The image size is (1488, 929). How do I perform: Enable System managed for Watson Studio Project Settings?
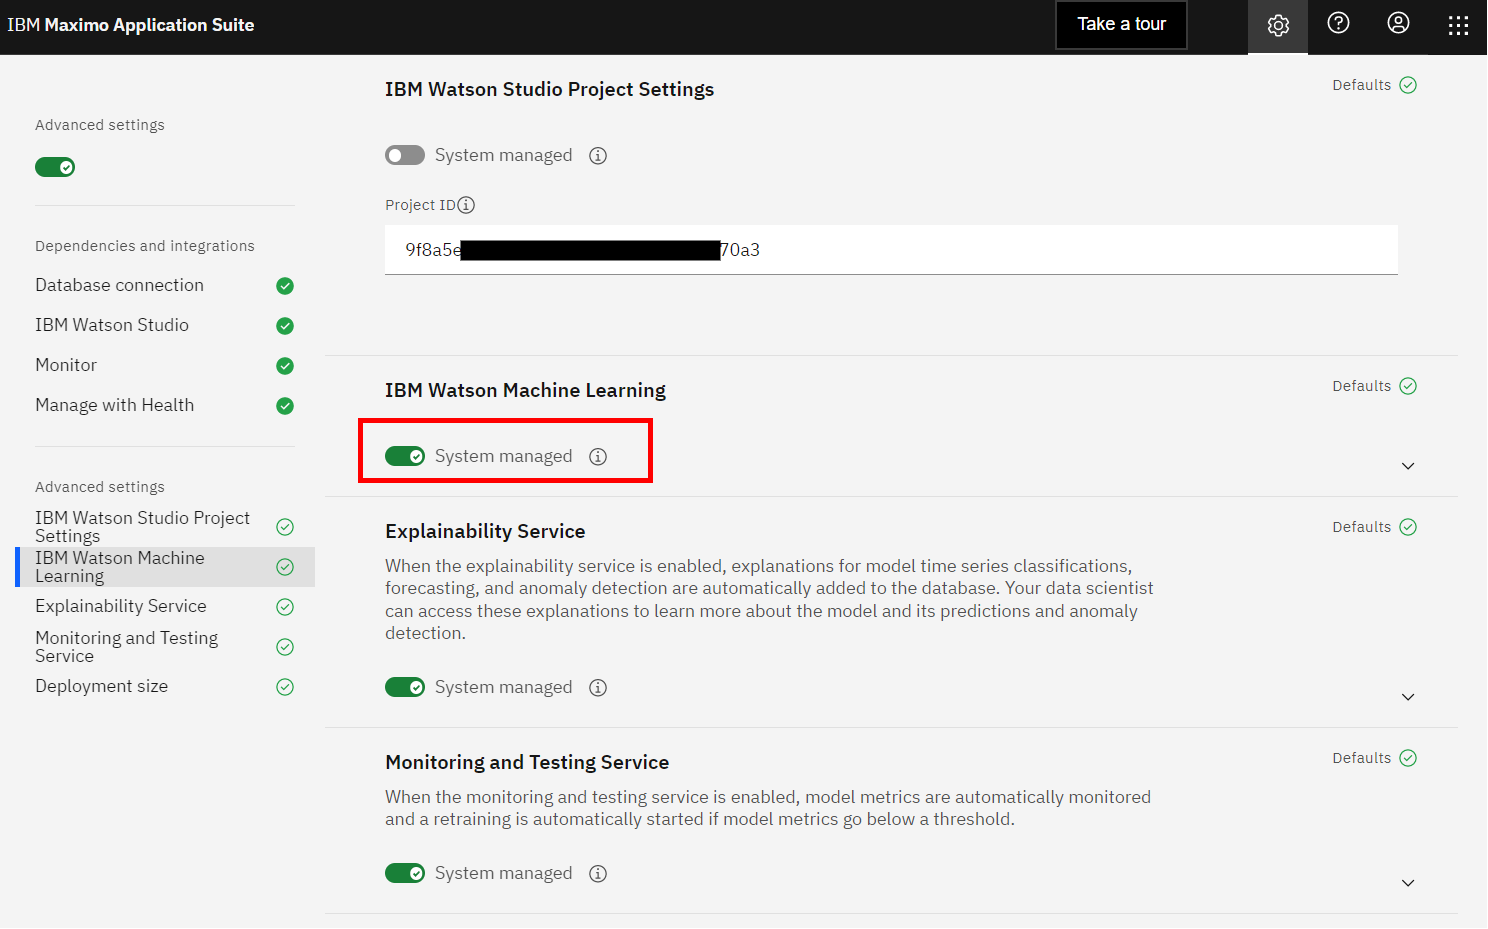[x=405, y=155]
